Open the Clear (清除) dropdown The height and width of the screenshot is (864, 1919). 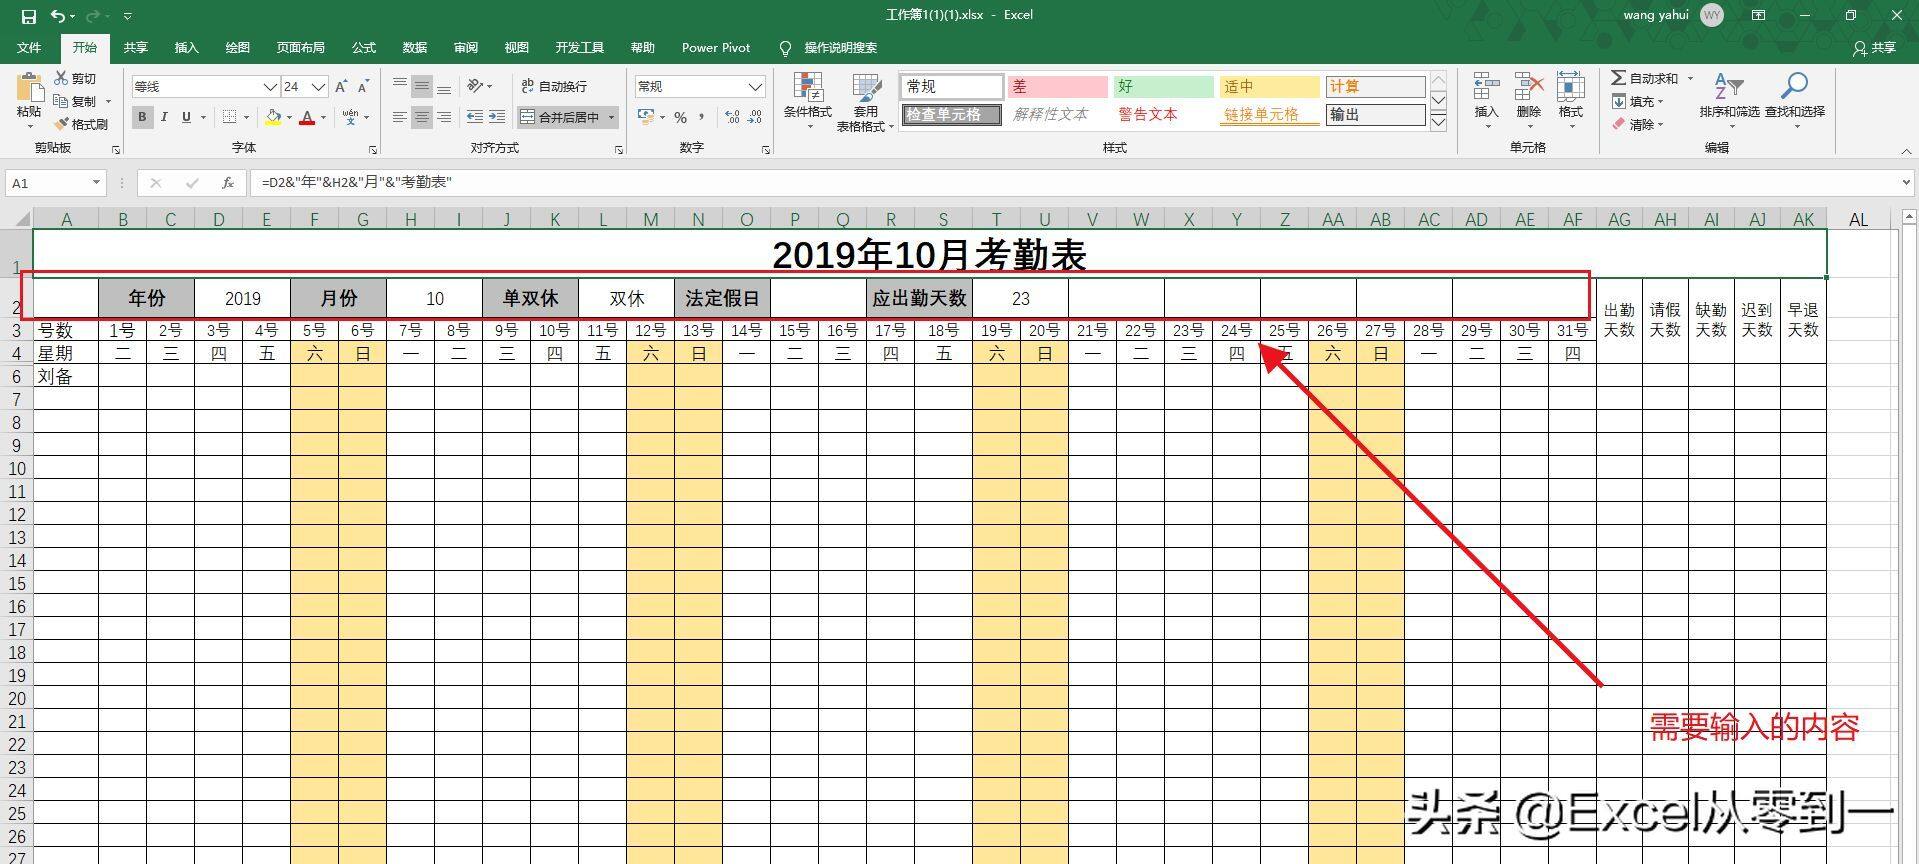(1637, 124)
